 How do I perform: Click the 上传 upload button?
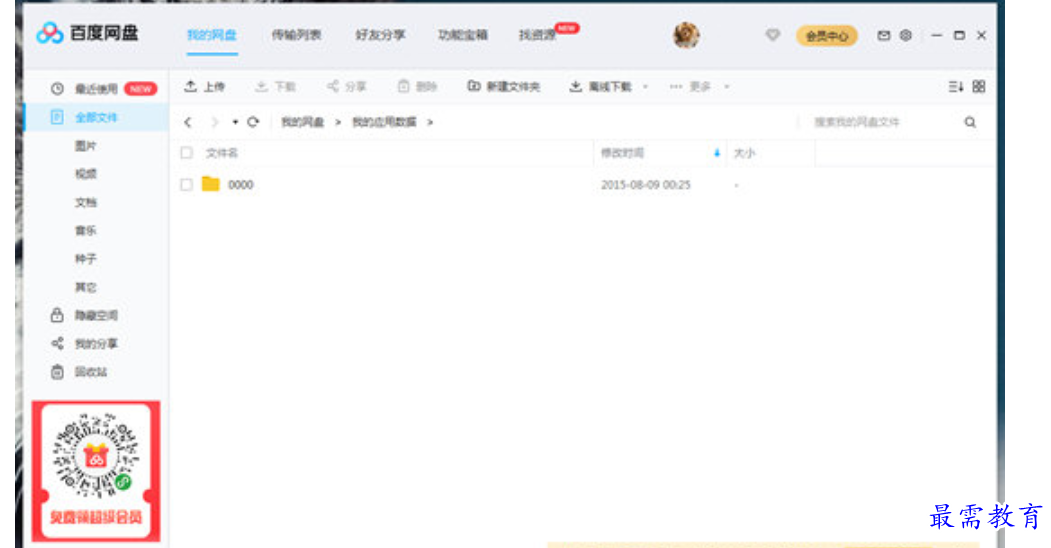pos(205,86)
